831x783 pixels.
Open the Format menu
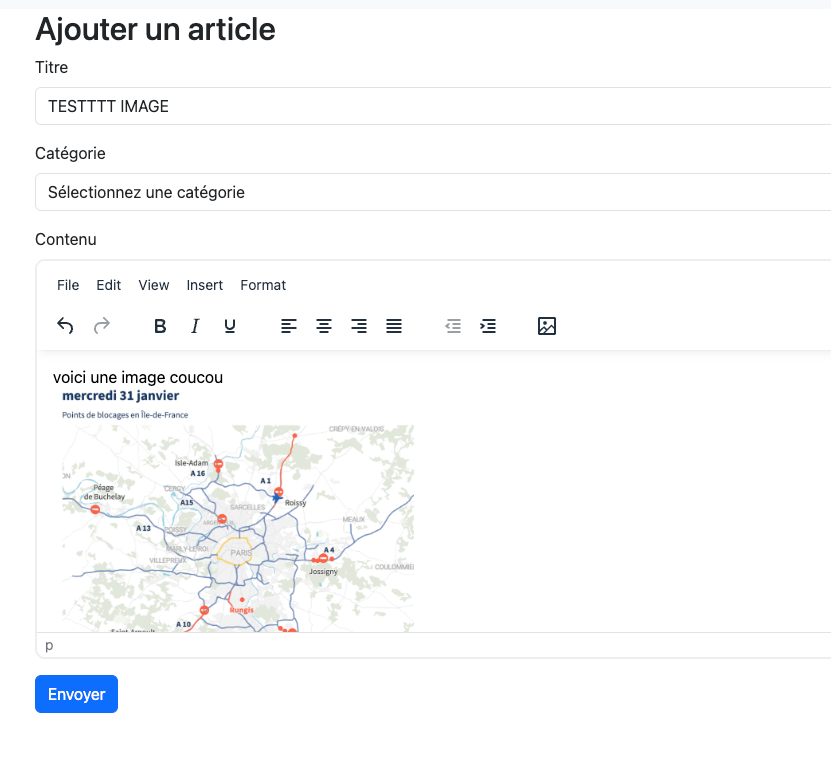tap(263, 285)
